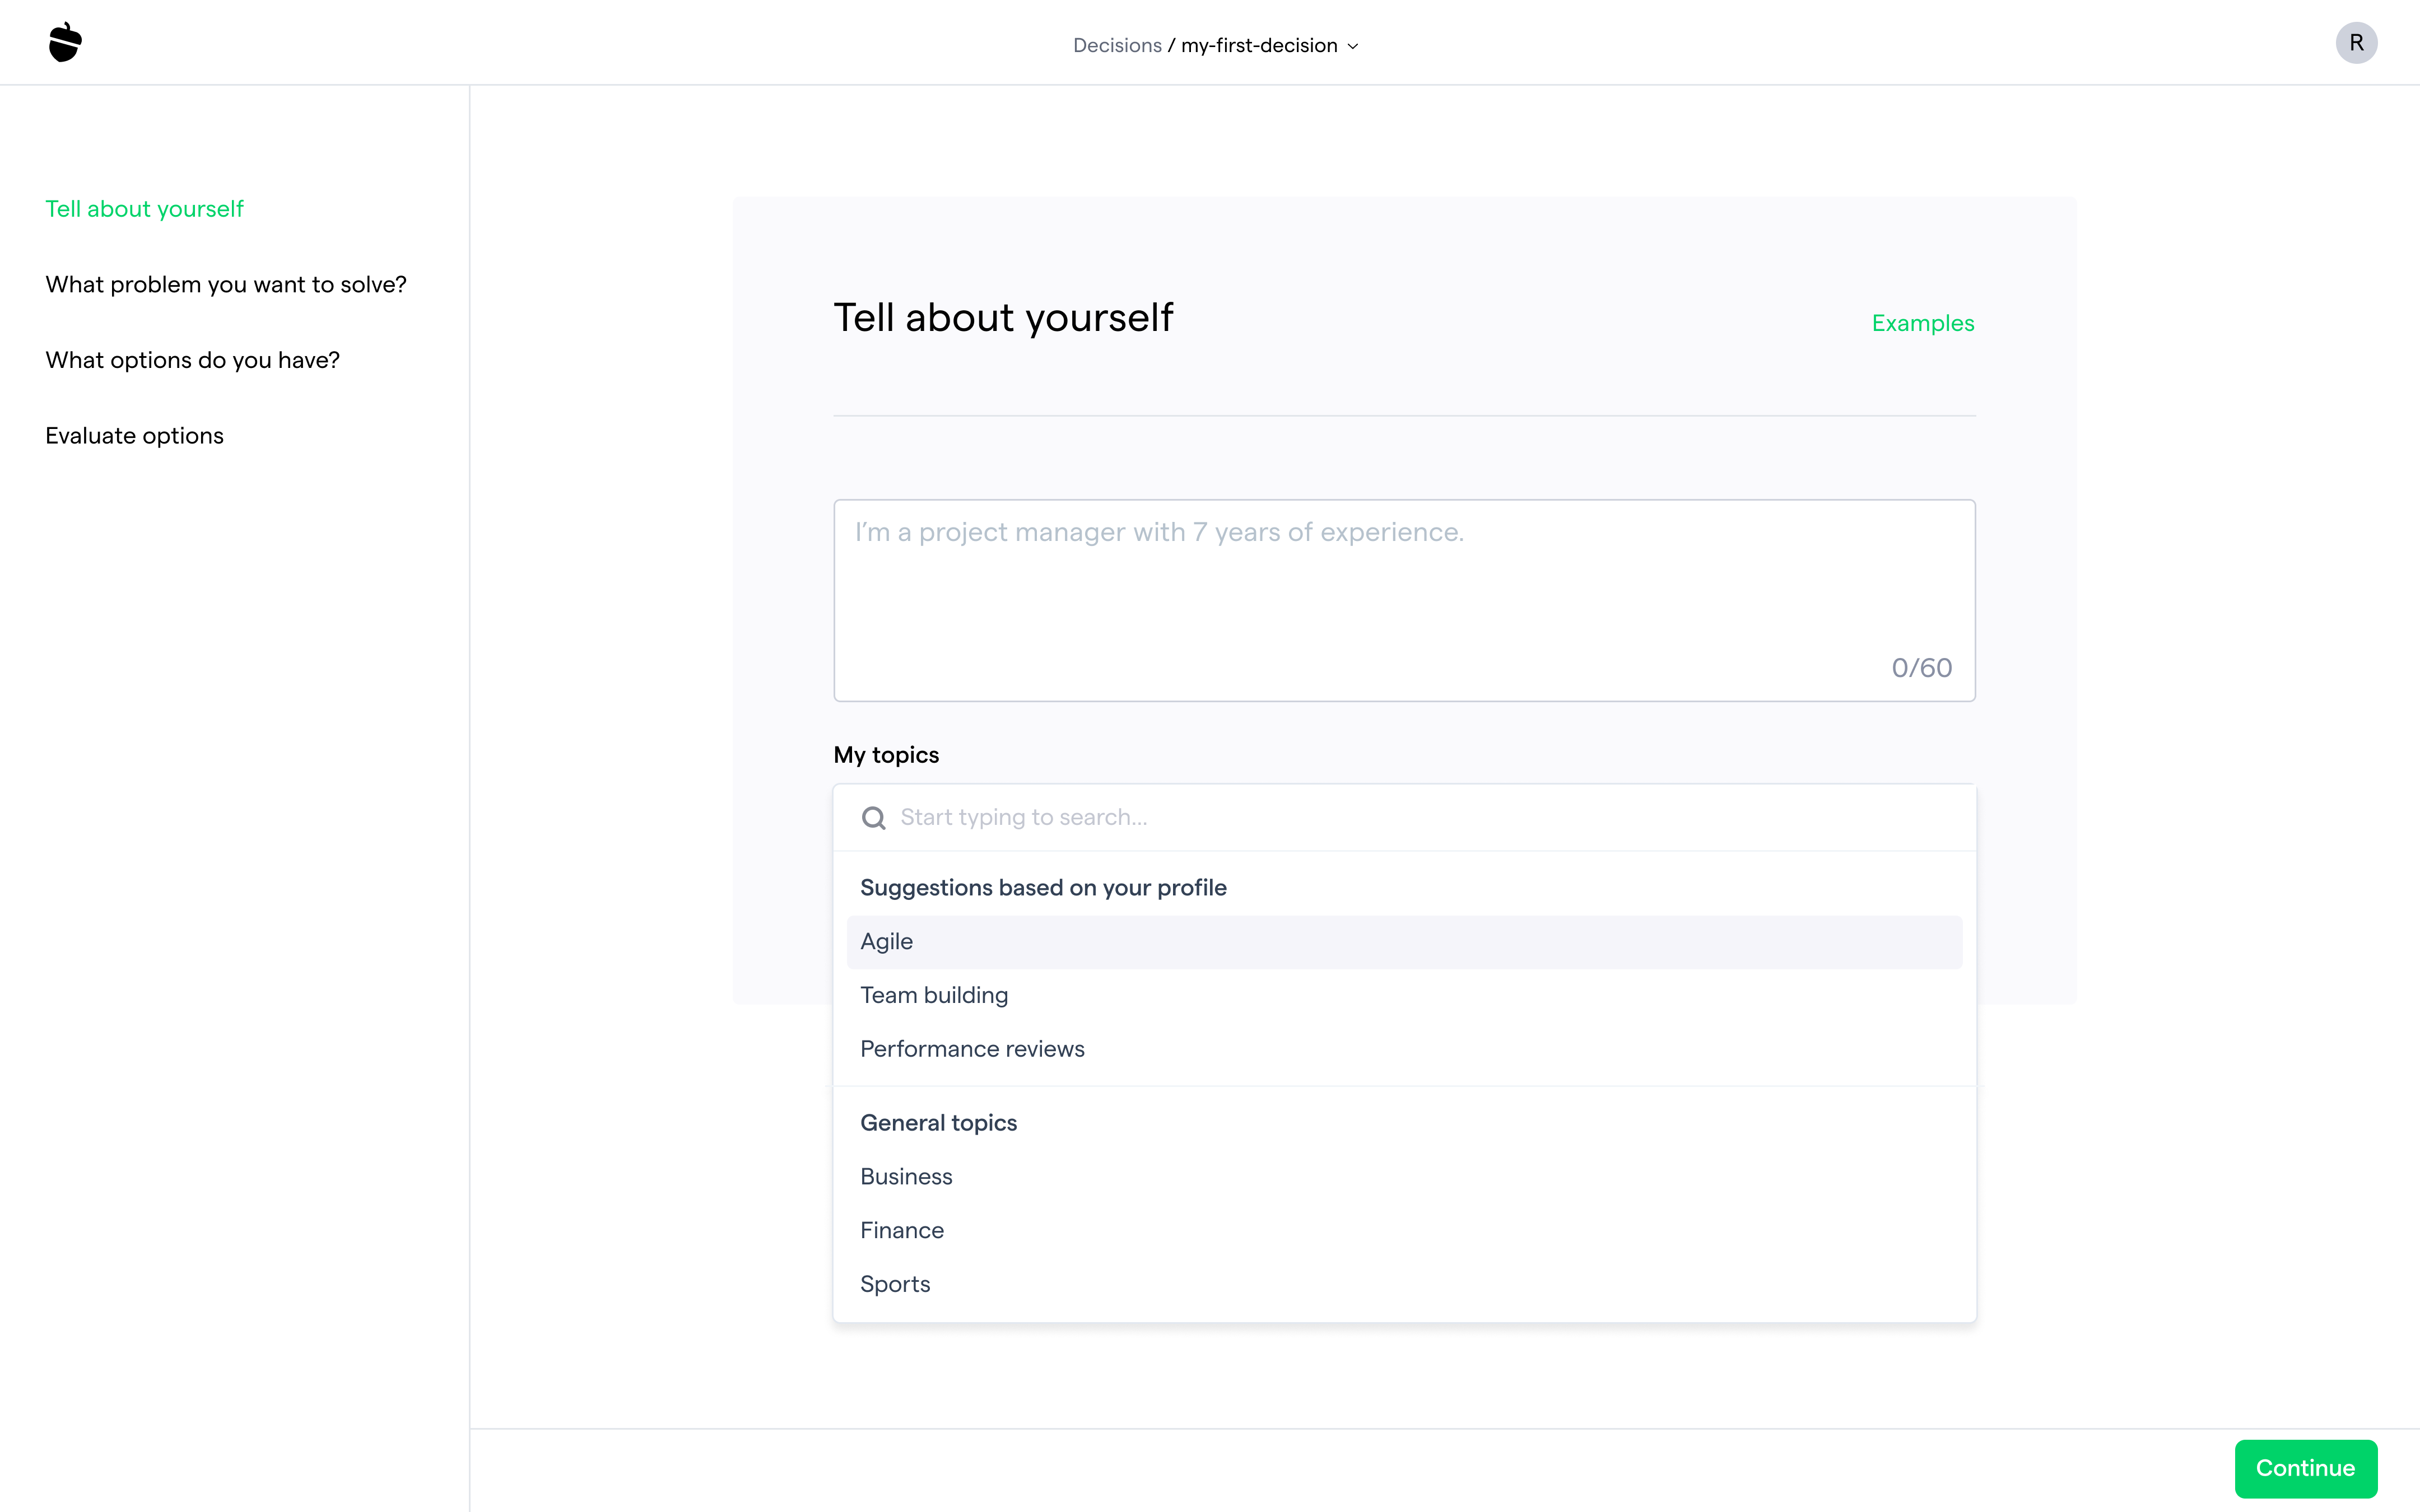This screenshot has height=1512, width=2420.
Task: Click the Suggestions based on your profile heading
Action: tap(1043, 888)
